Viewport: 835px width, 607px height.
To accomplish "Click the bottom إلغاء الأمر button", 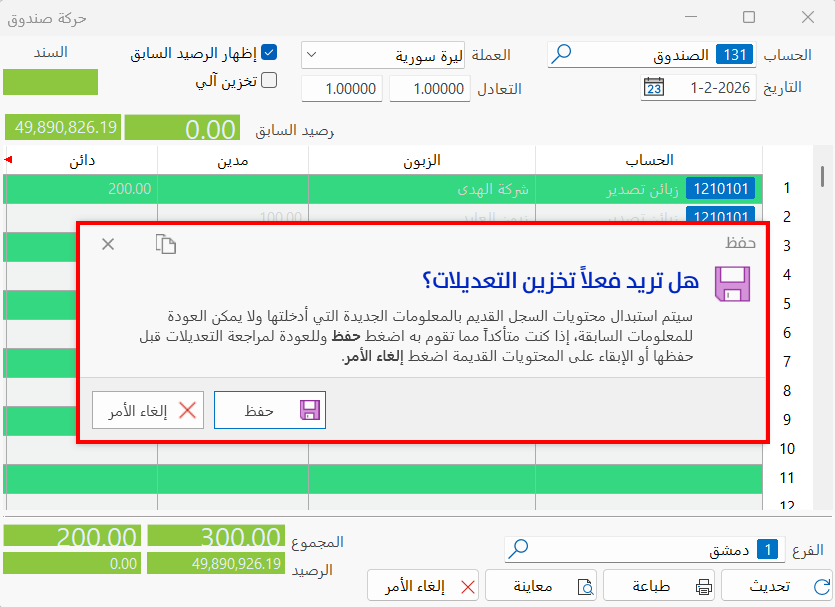I will pos(423,586).
